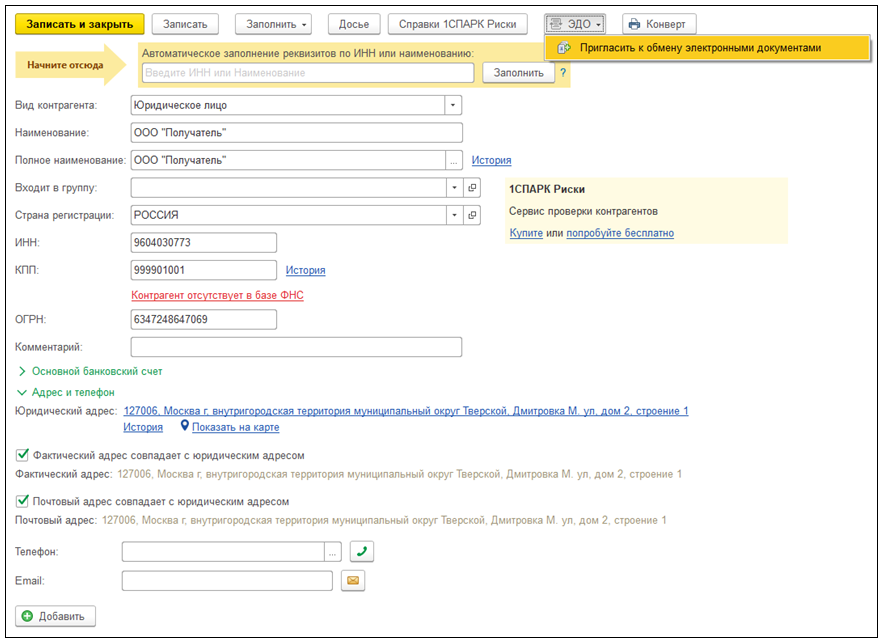Open the Показать на карте link
Screen dimensions: 884x642
coord(235,427)
